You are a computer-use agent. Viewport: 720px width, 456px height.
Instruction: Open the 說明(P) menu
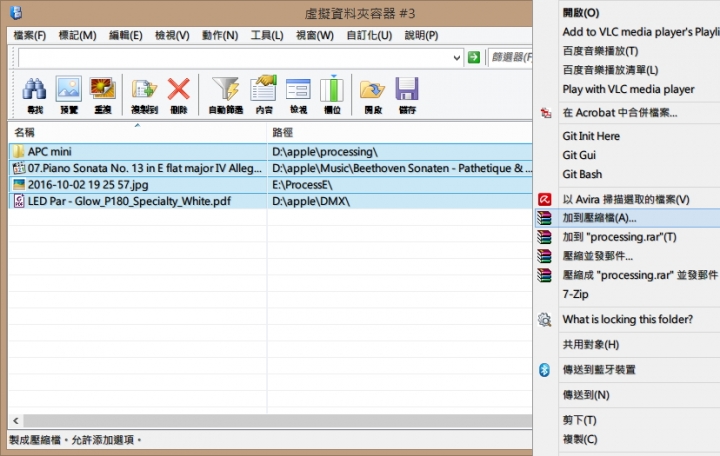coord(421,35)
